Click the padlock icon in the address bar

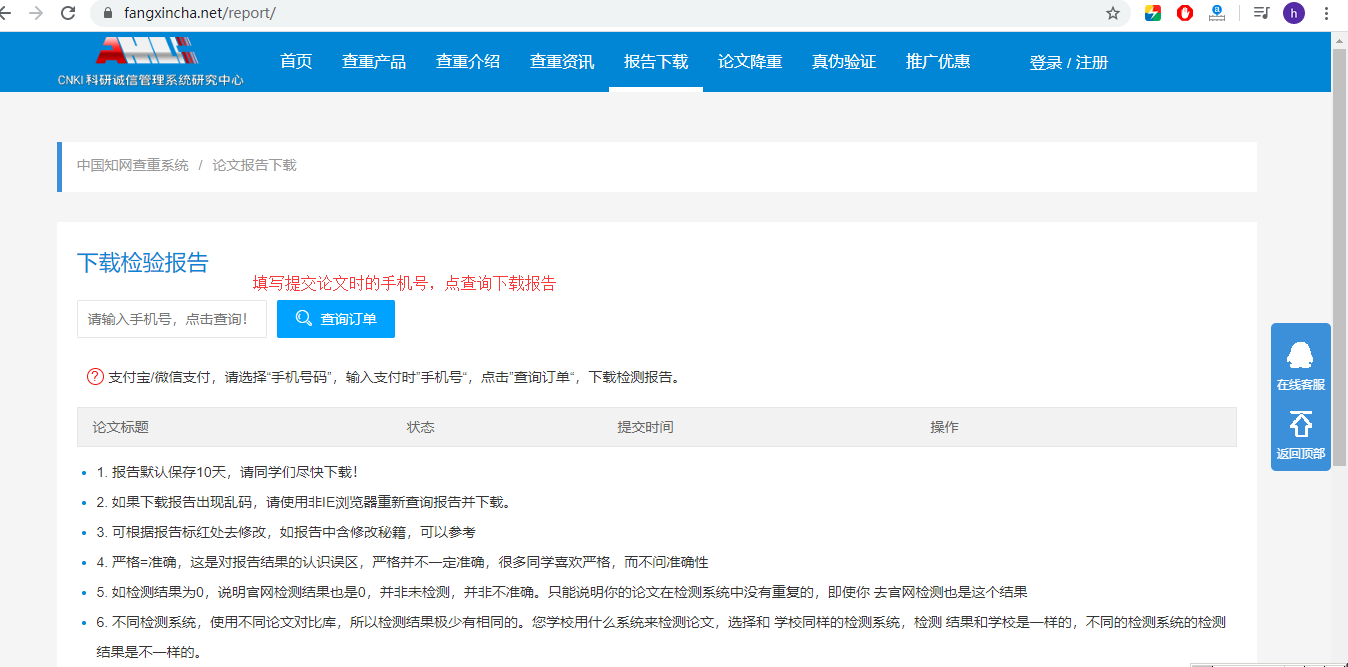point(106,15)
